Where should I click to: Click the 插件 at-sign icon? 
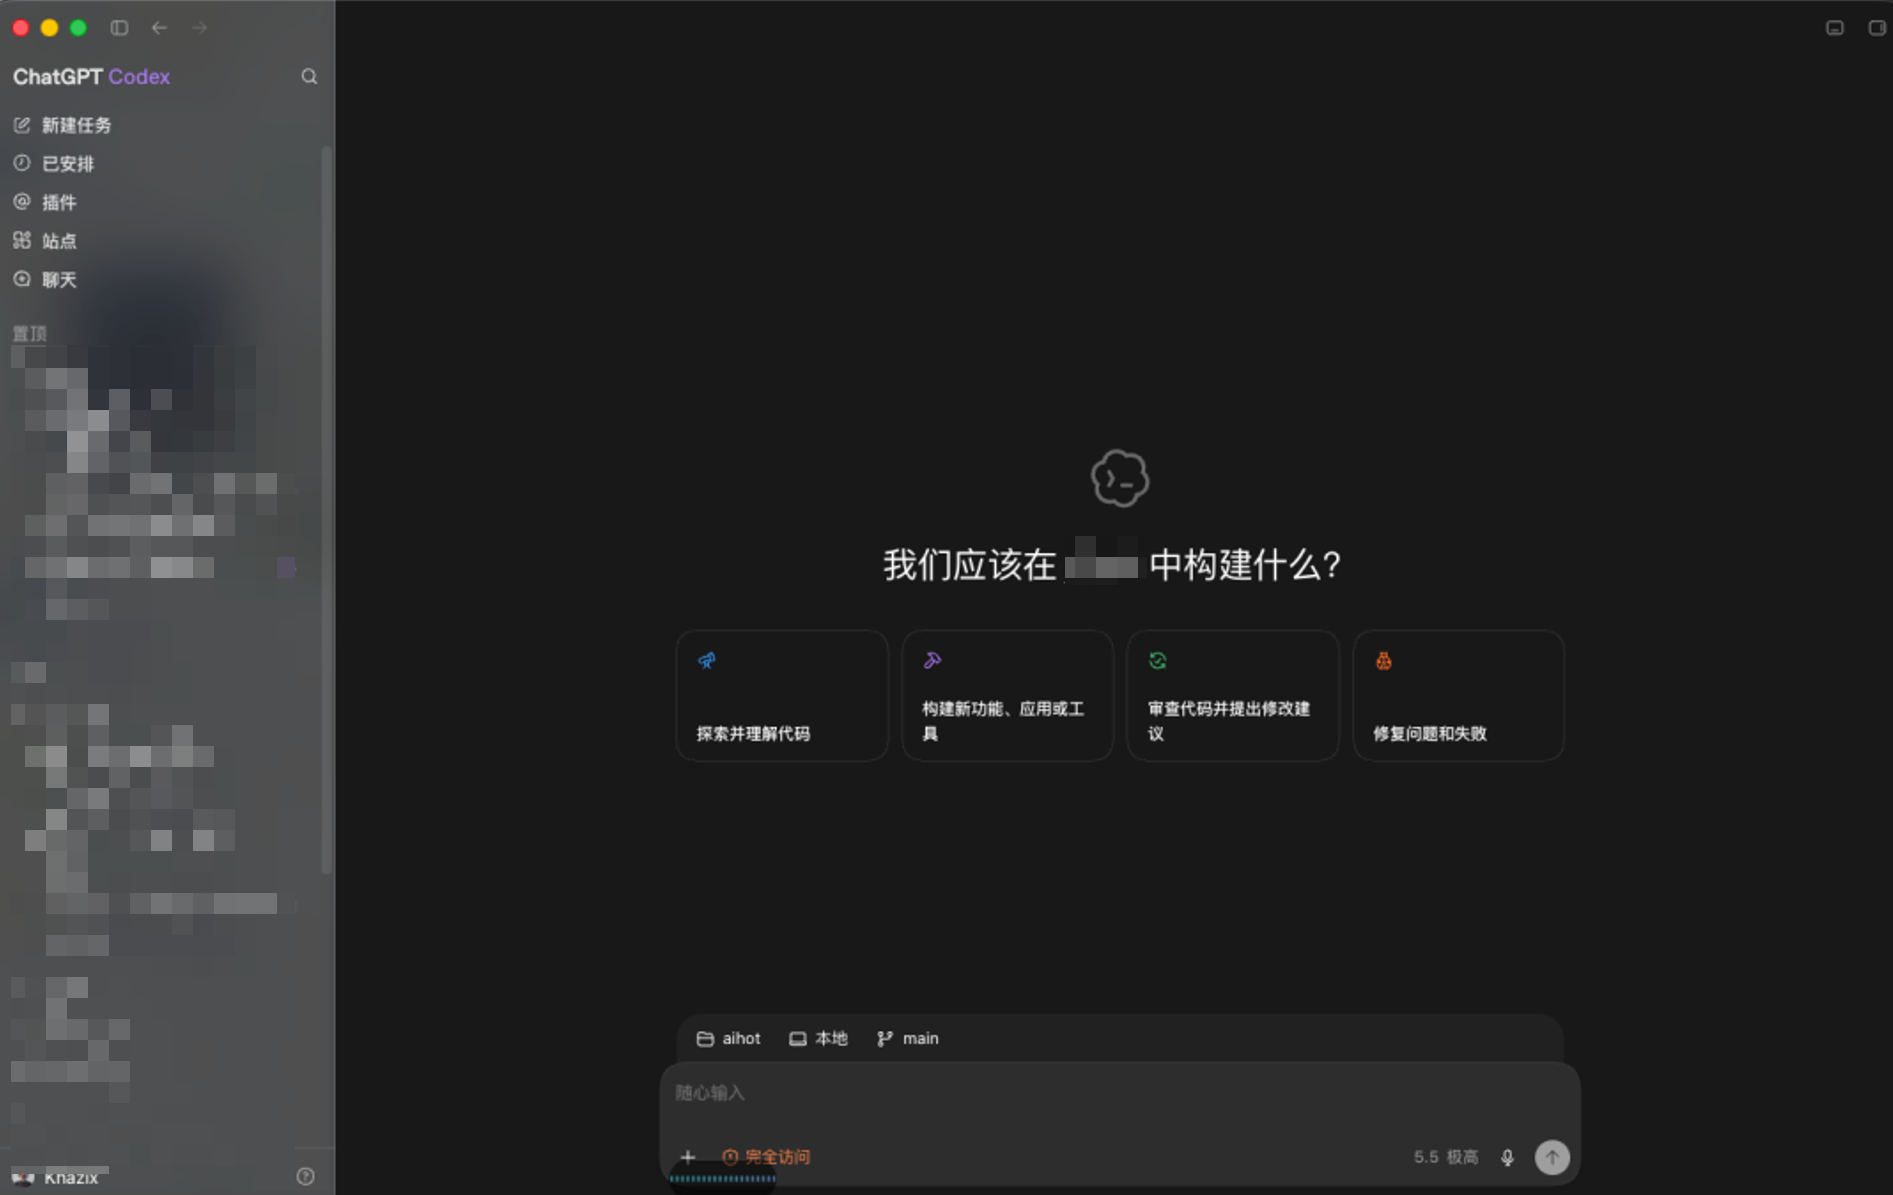click(x=22, y=202)
